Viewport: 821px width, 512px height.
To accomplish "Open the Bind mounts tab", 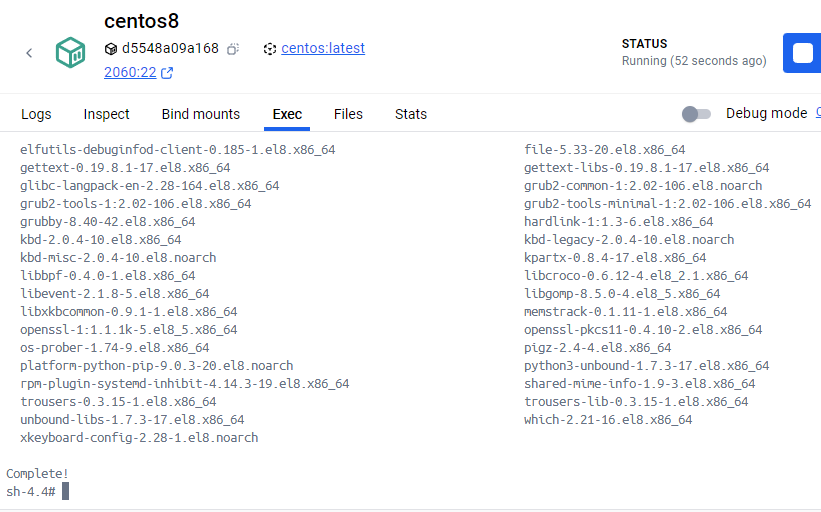I will [201, 114].
